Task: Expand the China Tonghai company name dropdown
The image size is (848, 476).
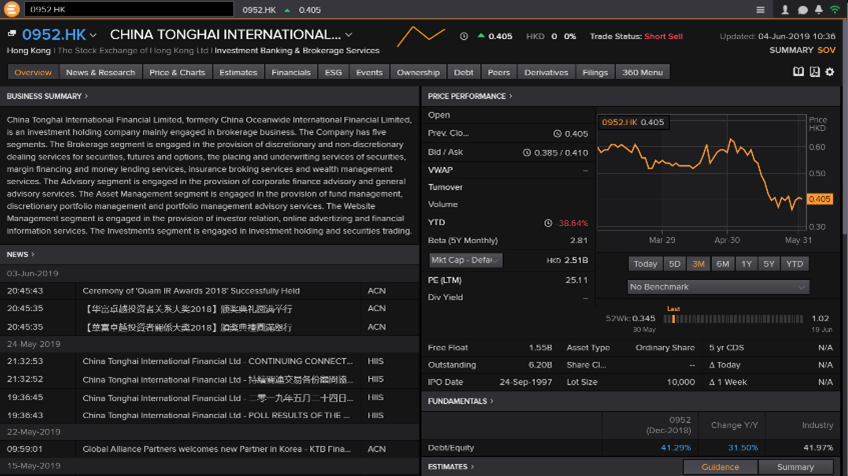Action: tap(349, 35)
